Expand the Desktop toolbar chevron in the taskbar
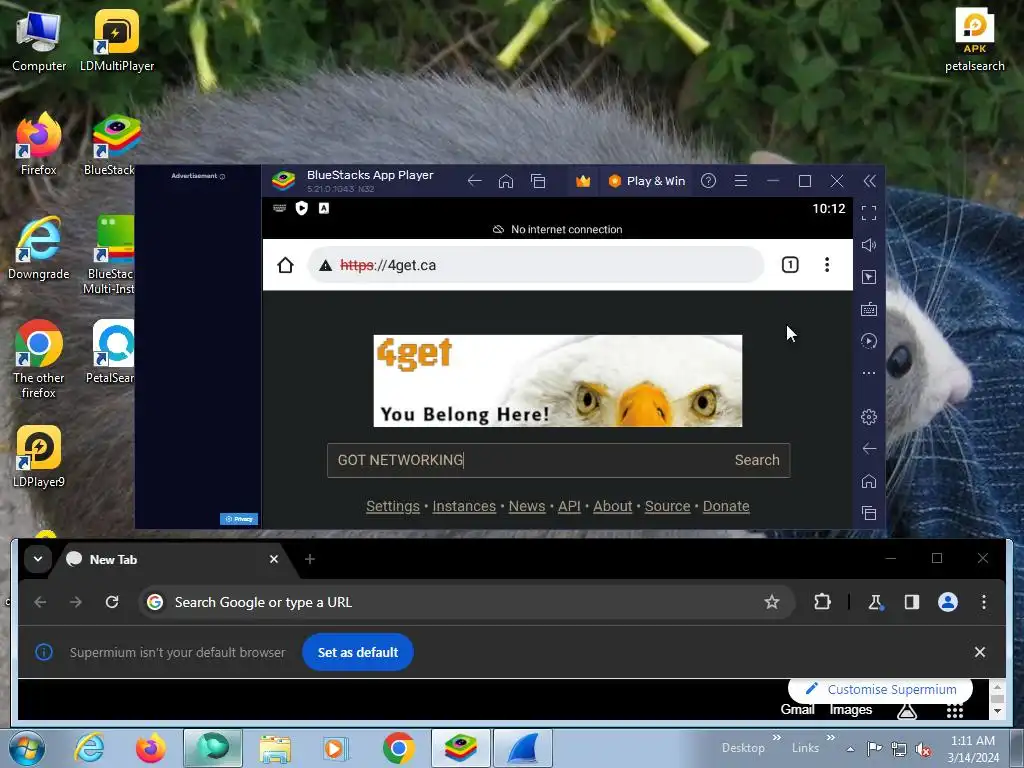Image resolution: width=1024 pixels, height=768 pixels. (x=776, y=738)
